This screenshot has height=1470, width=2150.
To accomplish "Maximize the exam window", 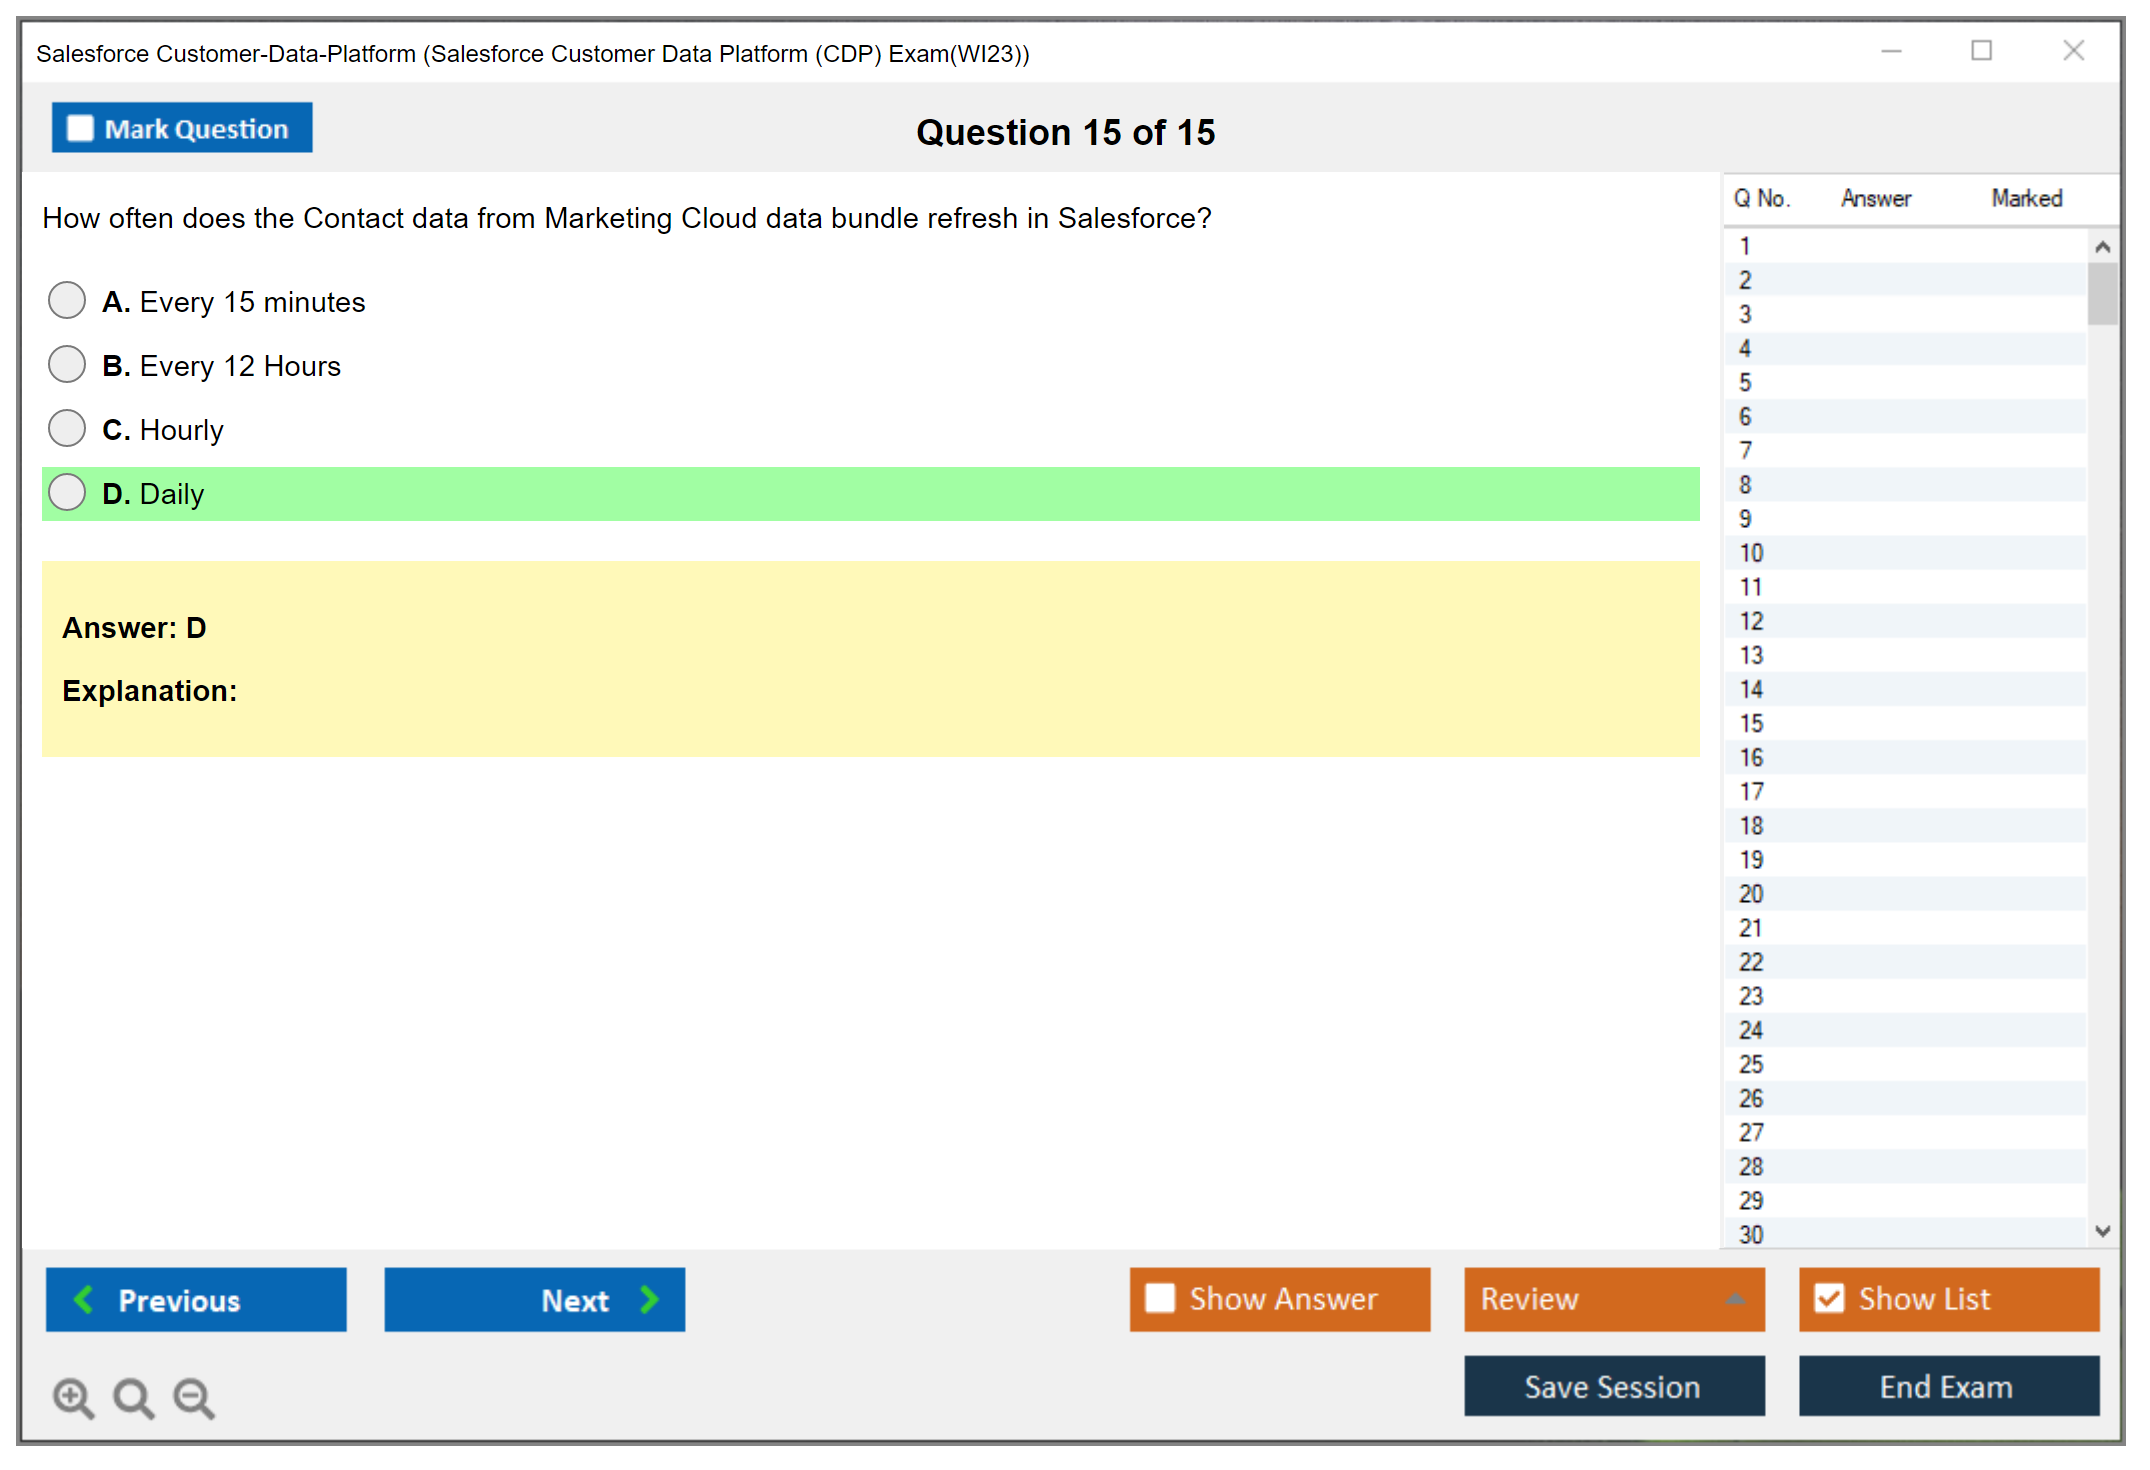I will (x=1981, y=51).
